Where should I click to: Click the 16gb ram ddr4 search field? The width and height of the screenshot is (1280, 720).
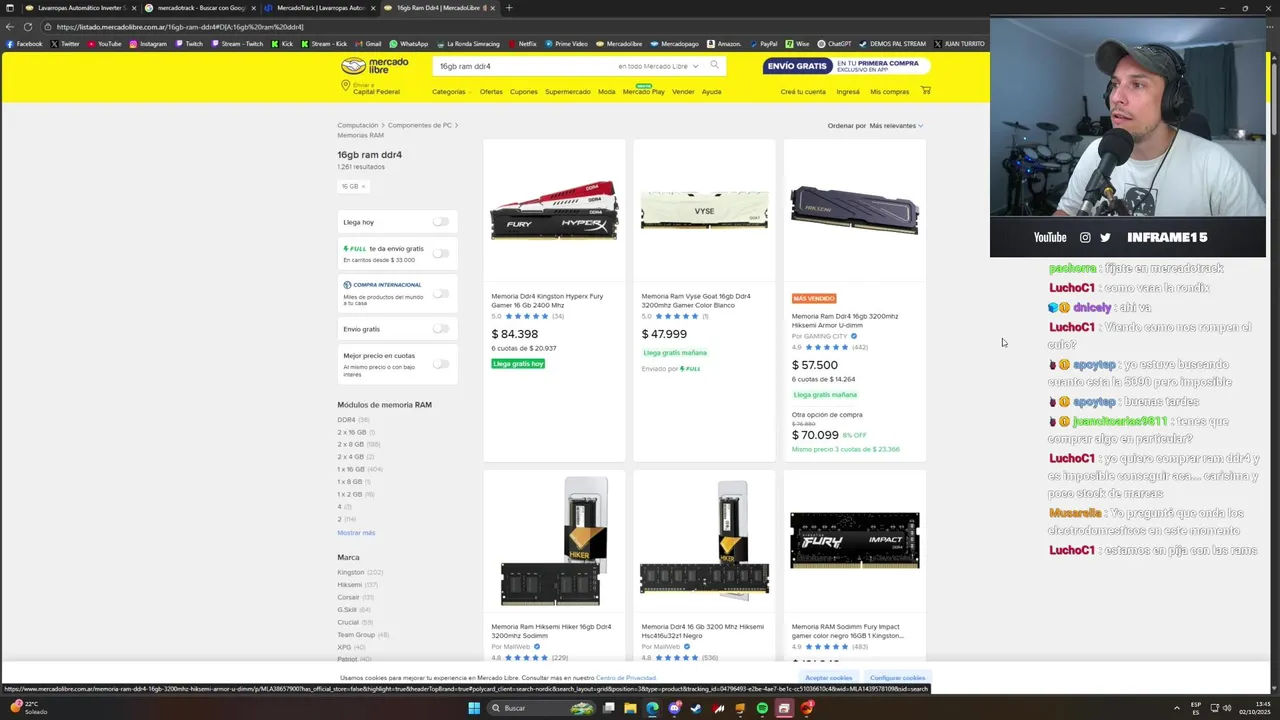(x=525, y=66)
